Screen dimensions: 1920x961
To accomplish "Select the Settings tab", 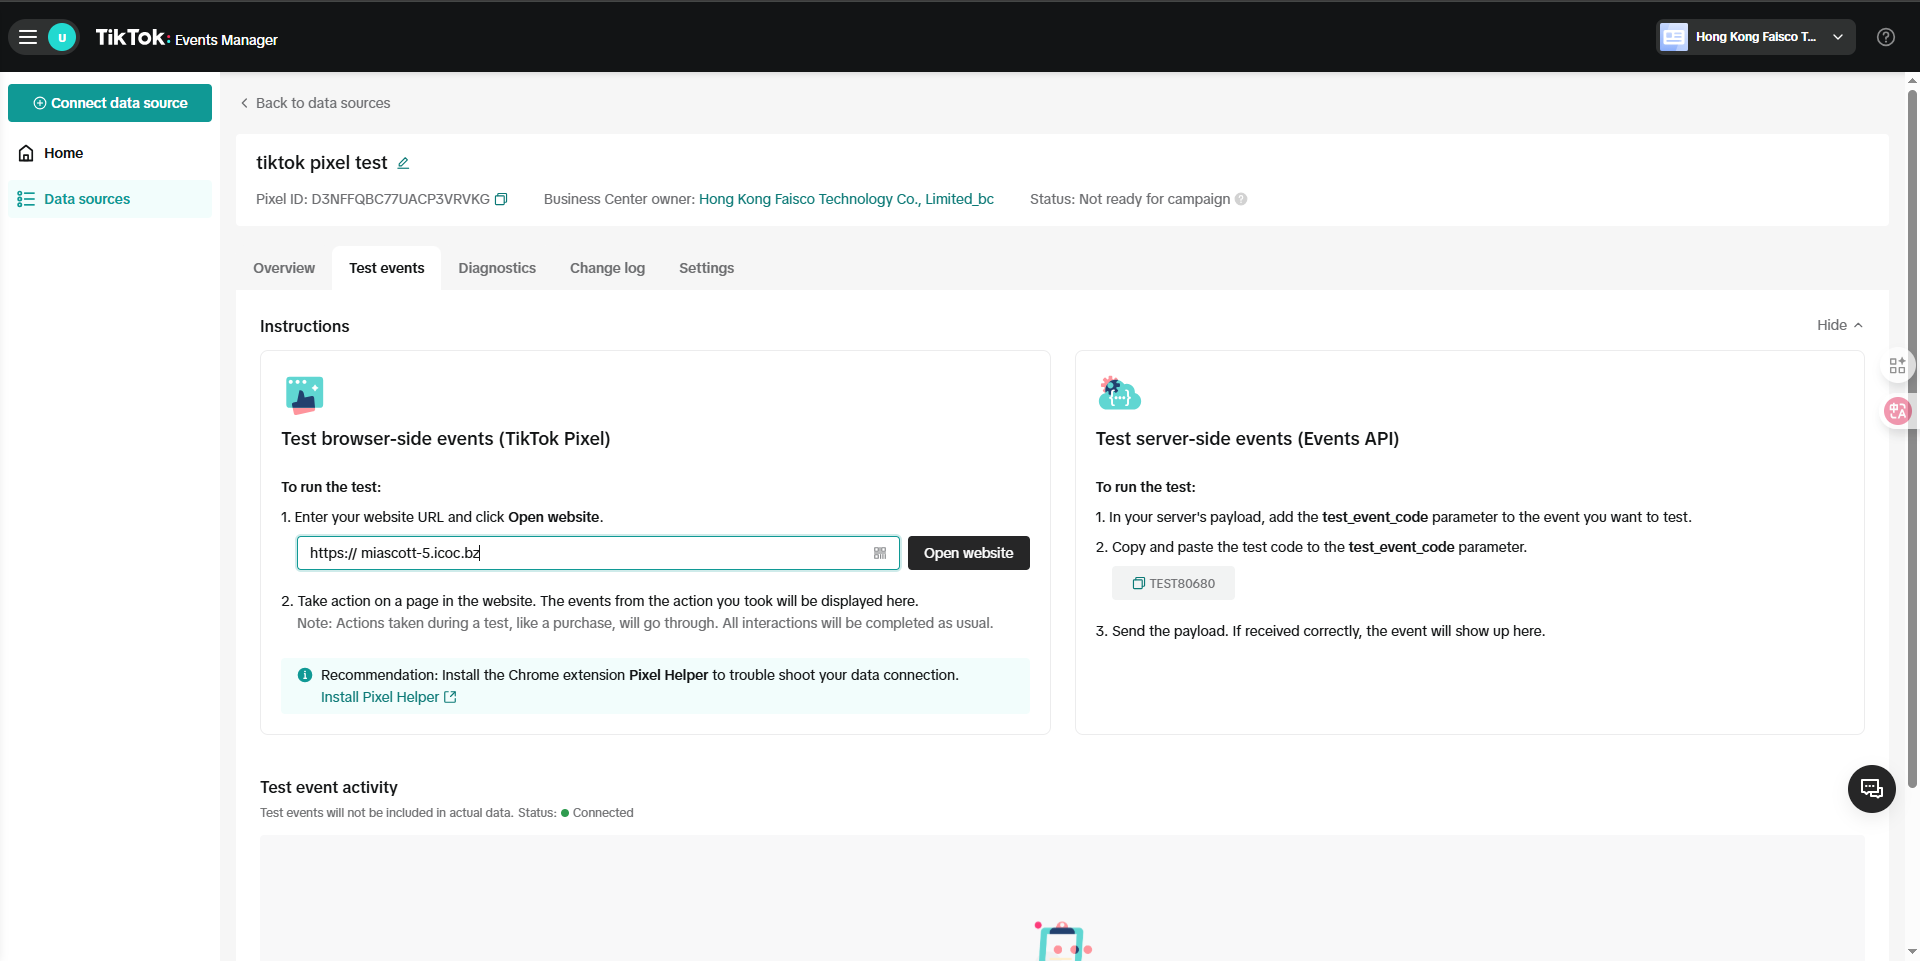I will [x=706, y=268].
